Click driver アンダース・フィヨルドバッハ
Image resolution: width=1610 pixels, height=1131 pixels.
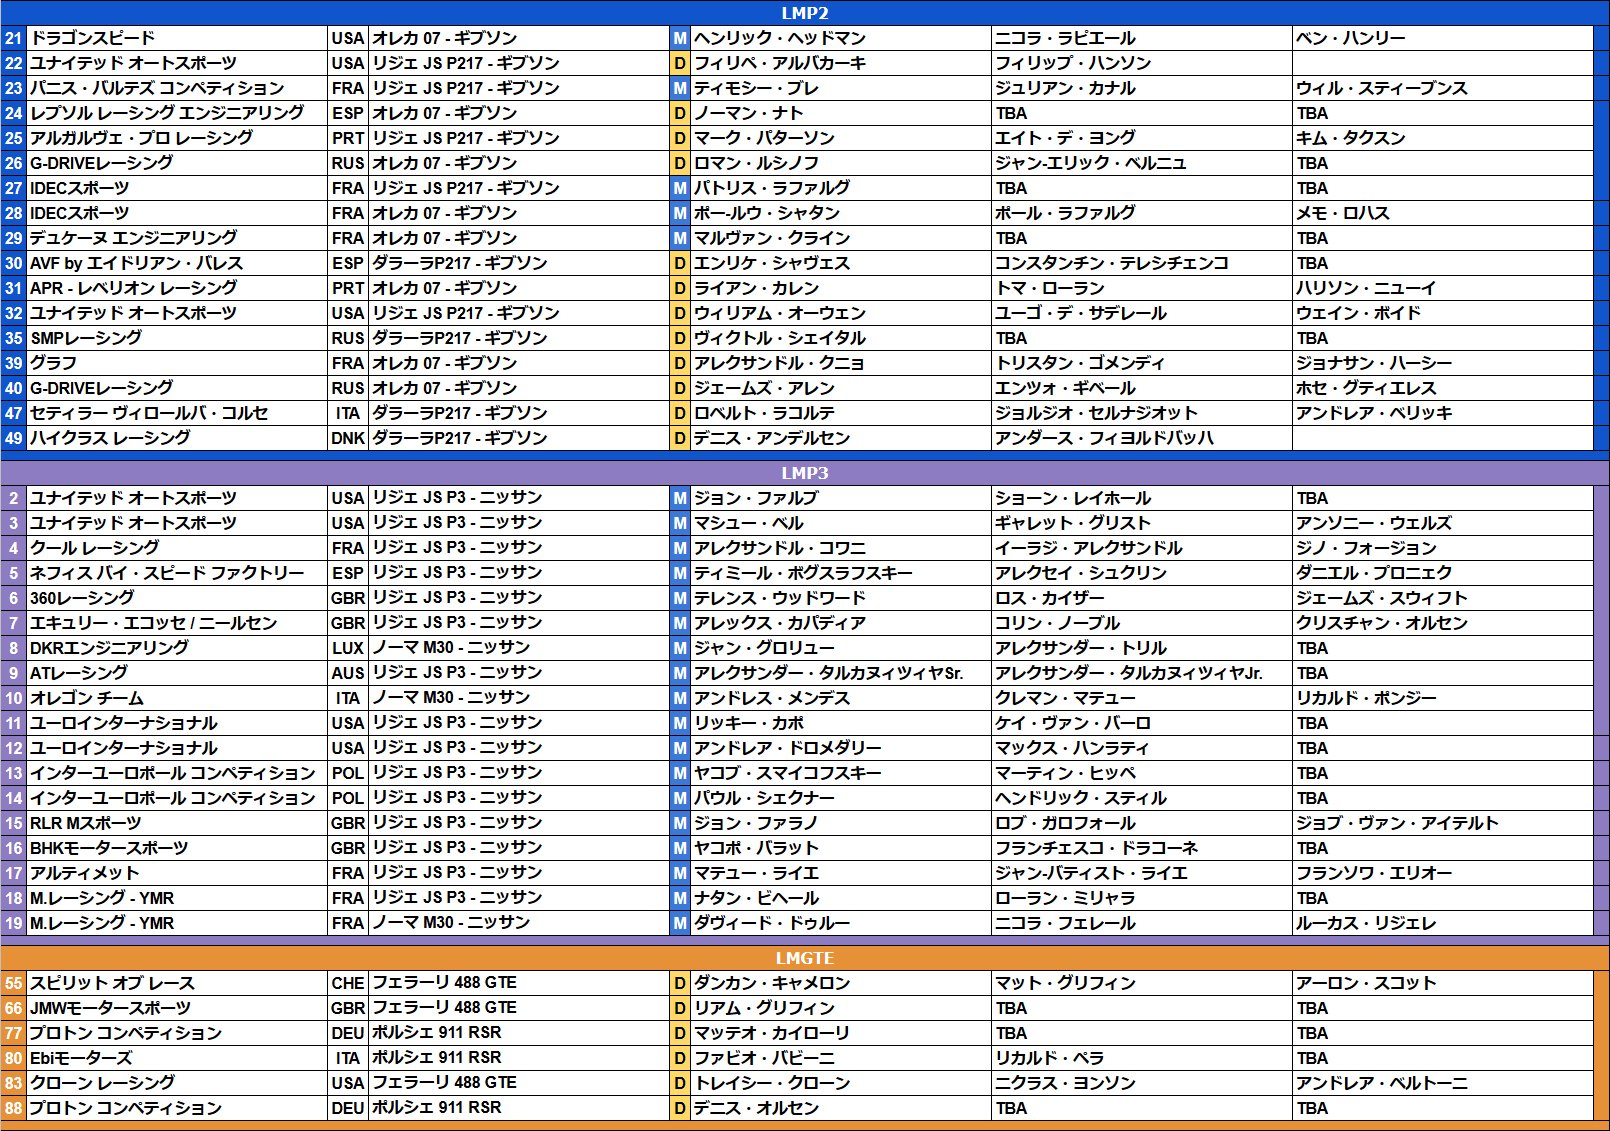coord(1104,438)
